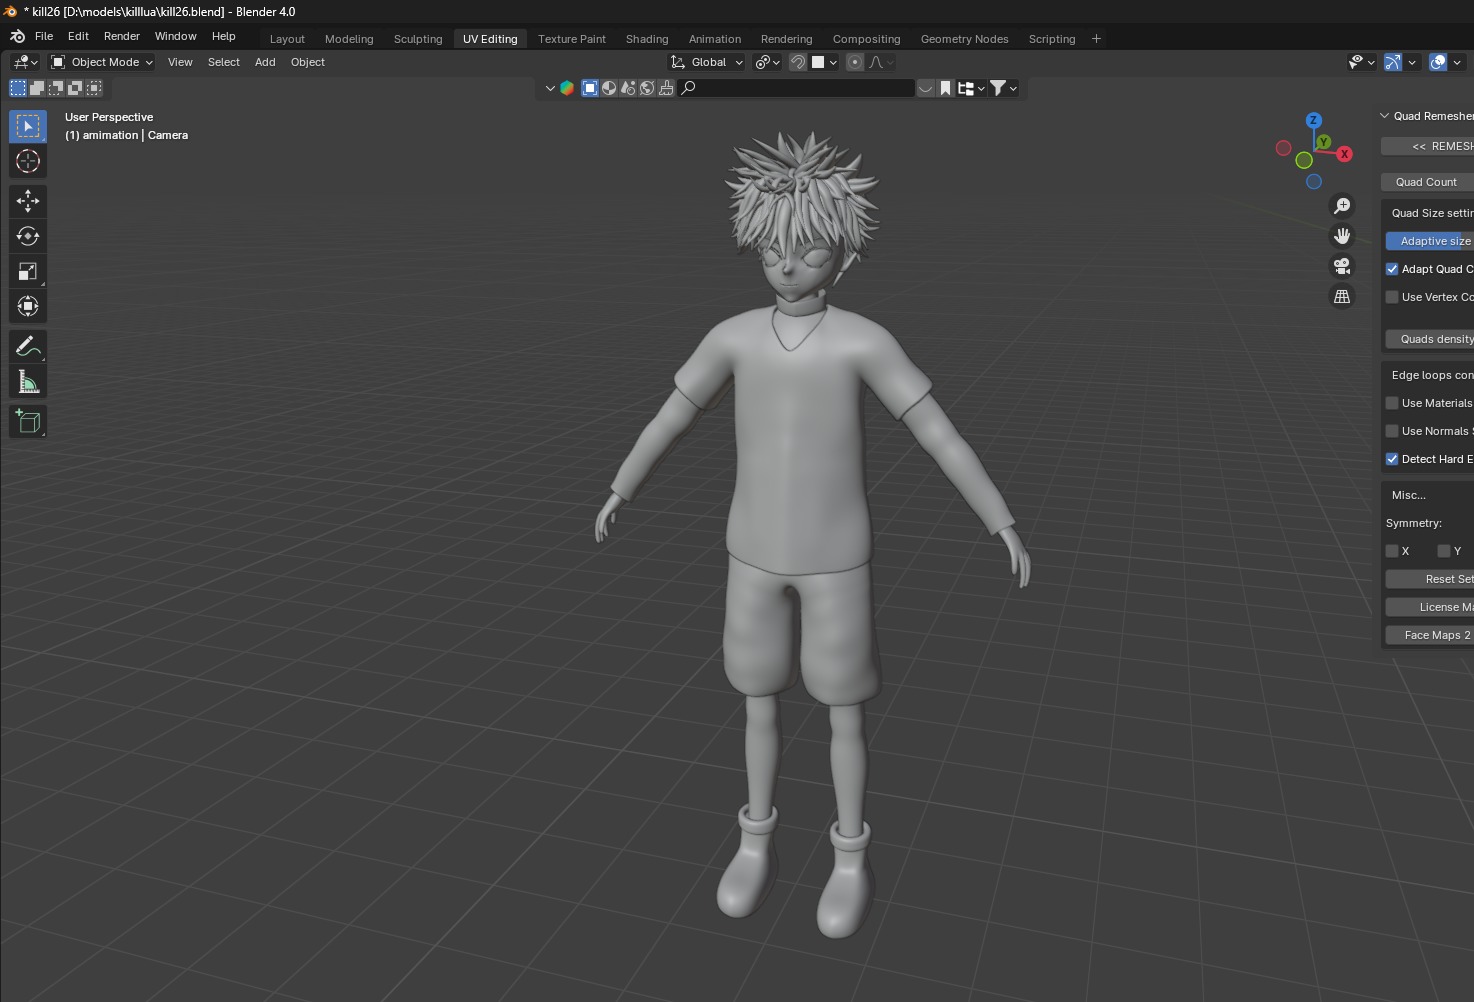Open the Render menu
This screenshot has height=1002, width=1474.
[122, 36]
